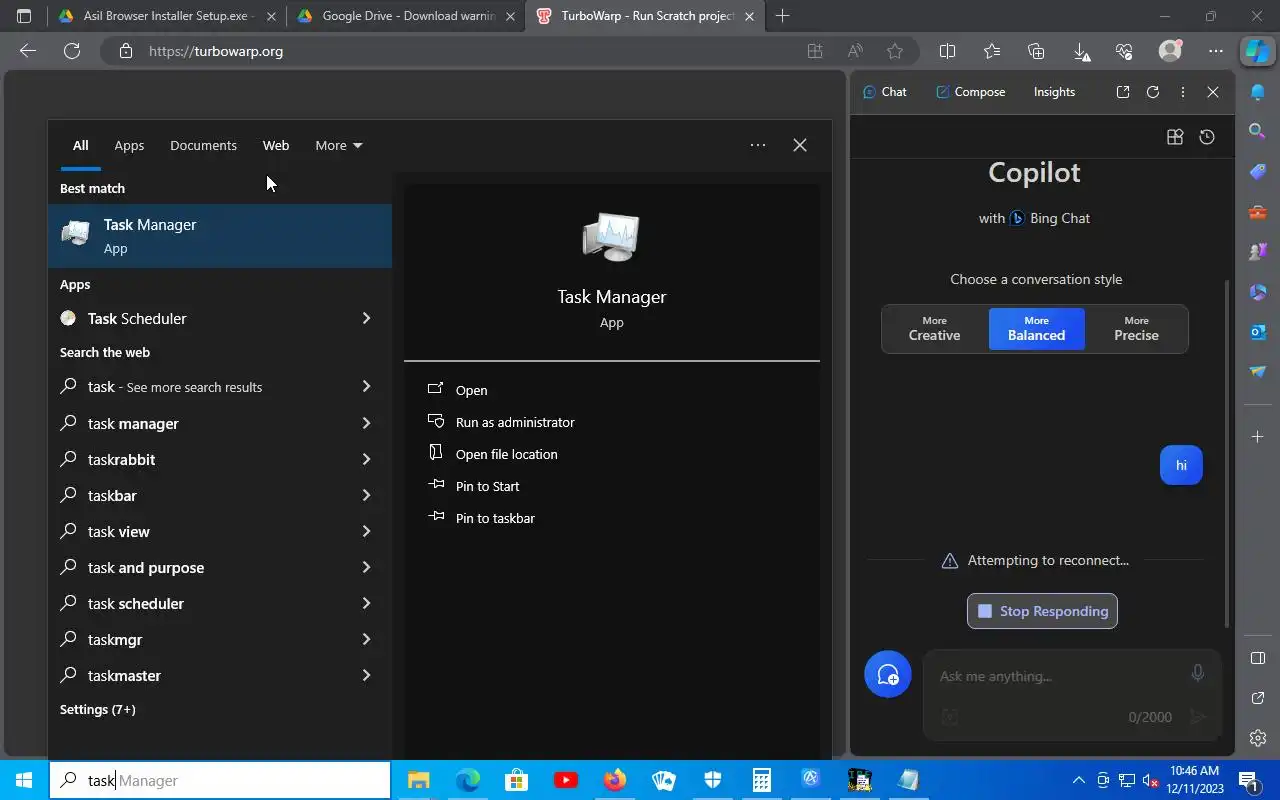Open the Favorites list toolbar button
This screenshot has height=800, width=1280.
click(992, 51)
